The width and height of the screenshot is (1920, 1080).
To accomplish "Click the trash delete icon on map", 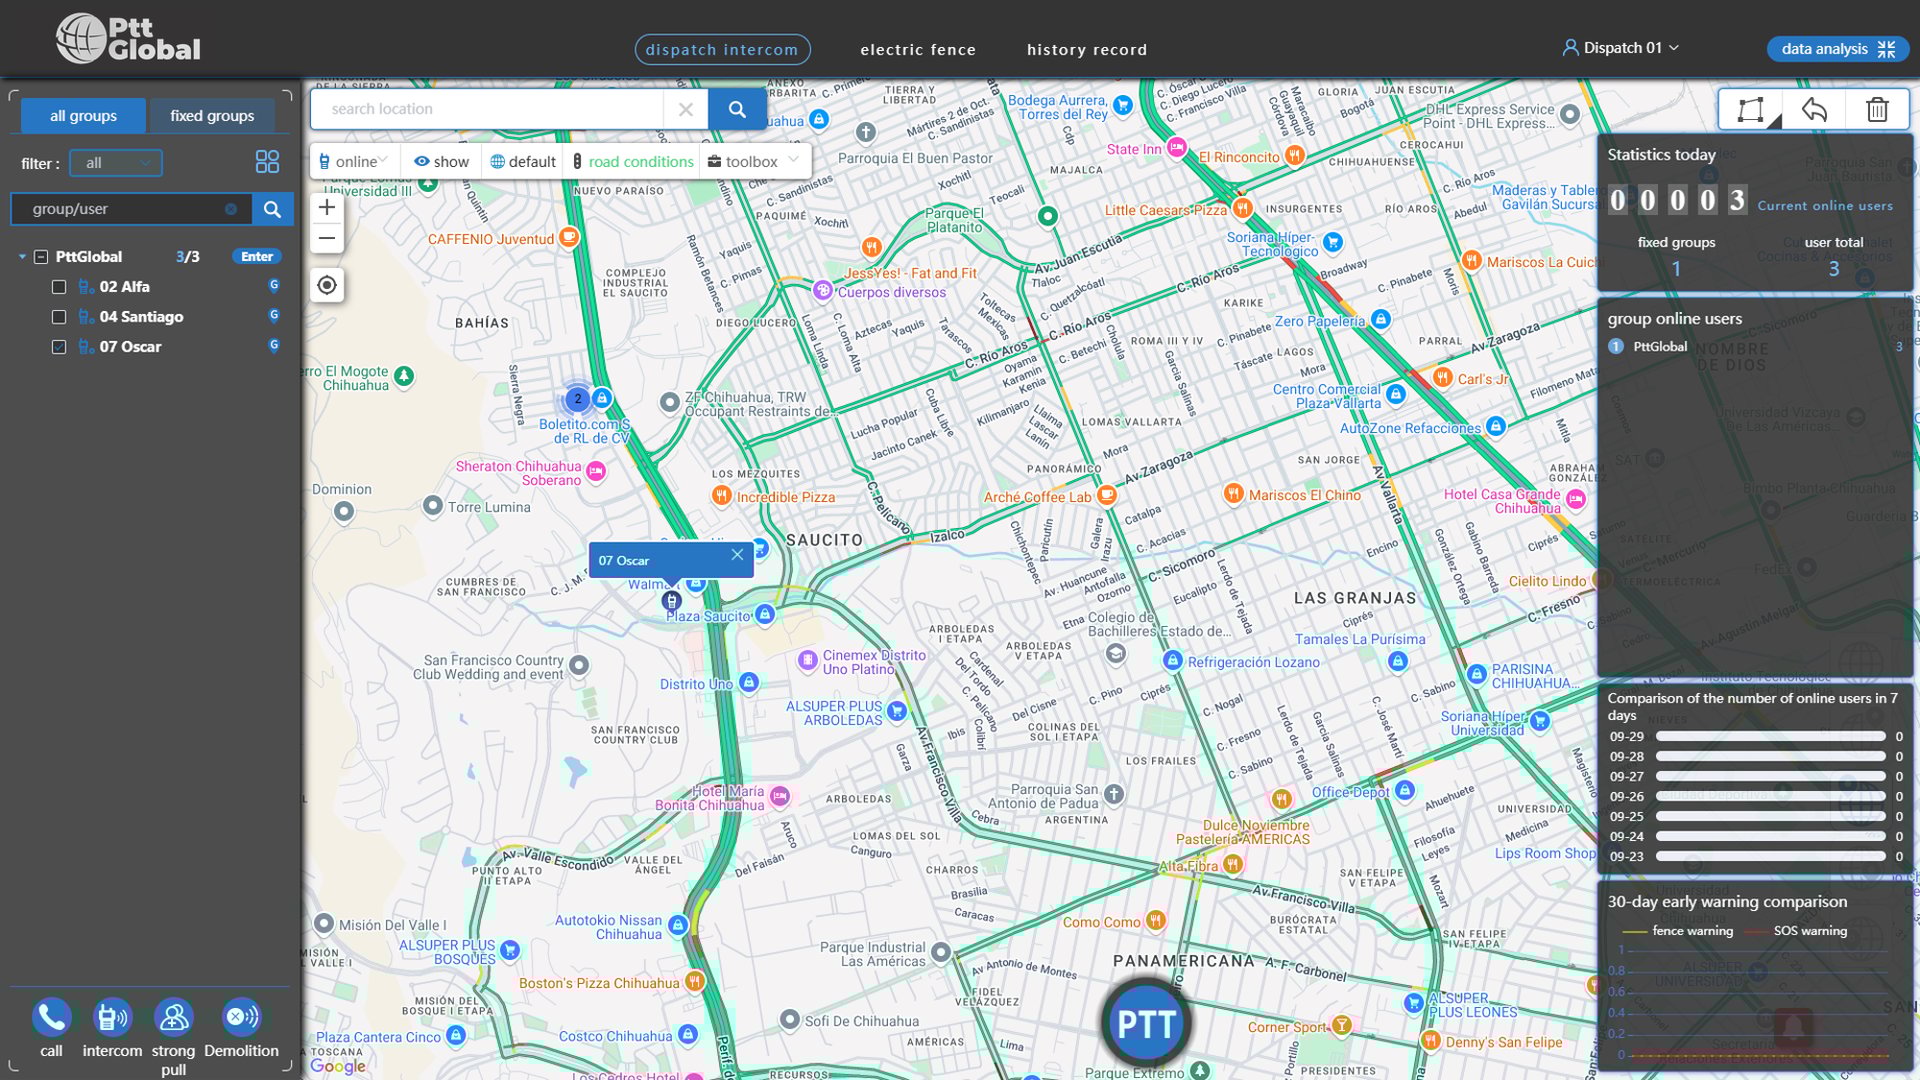I will (x=1877, y=109).
